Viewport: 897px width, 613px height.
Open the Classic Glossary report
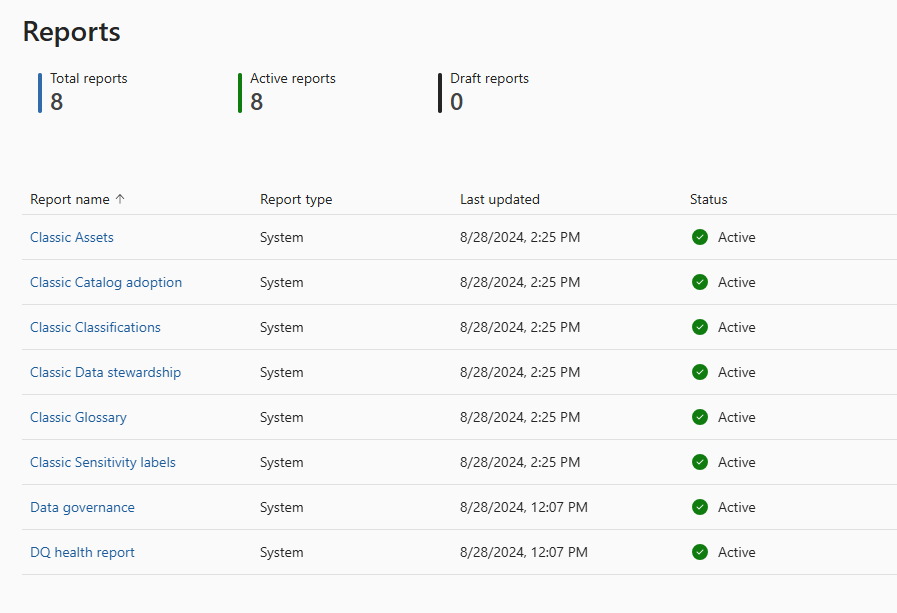point(78,417)
